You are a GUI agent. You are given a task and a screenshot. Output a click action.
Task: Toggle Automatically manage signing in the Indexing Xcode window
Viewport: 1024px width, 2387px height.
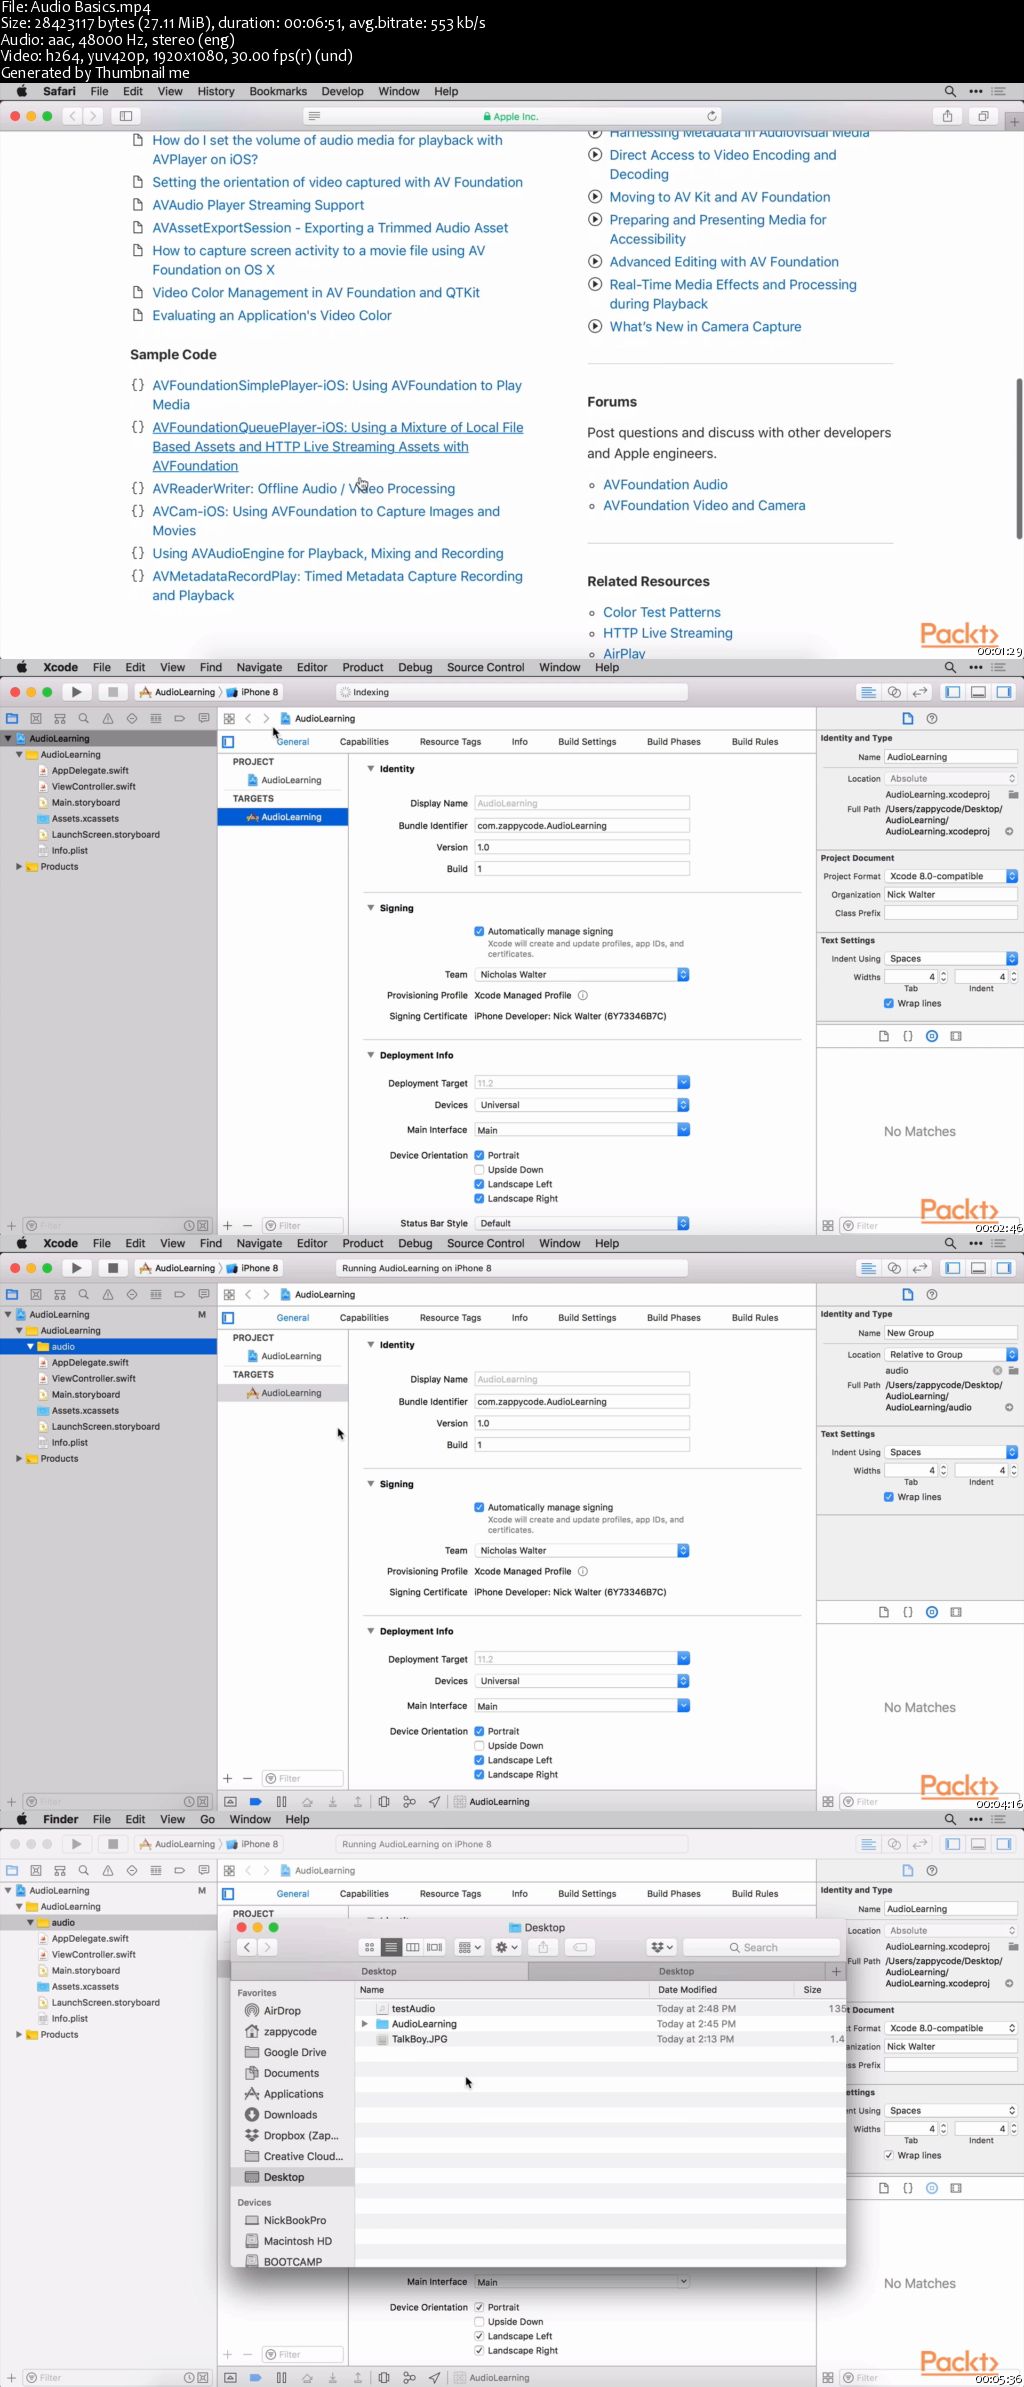click(x=479, y=931)
